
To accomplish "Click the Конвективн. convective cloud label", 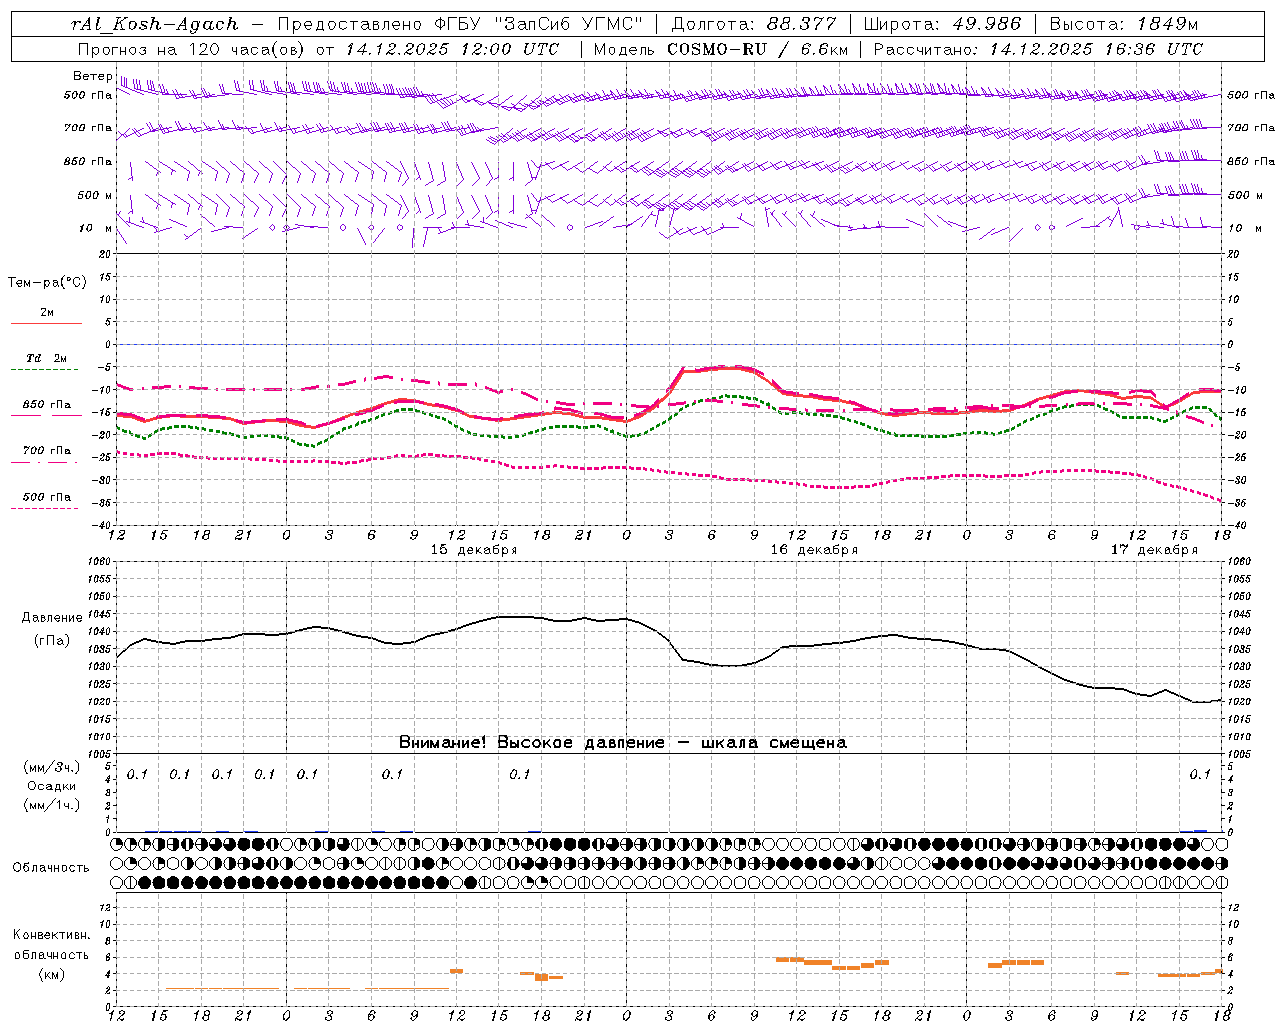I will click(52, 935).
